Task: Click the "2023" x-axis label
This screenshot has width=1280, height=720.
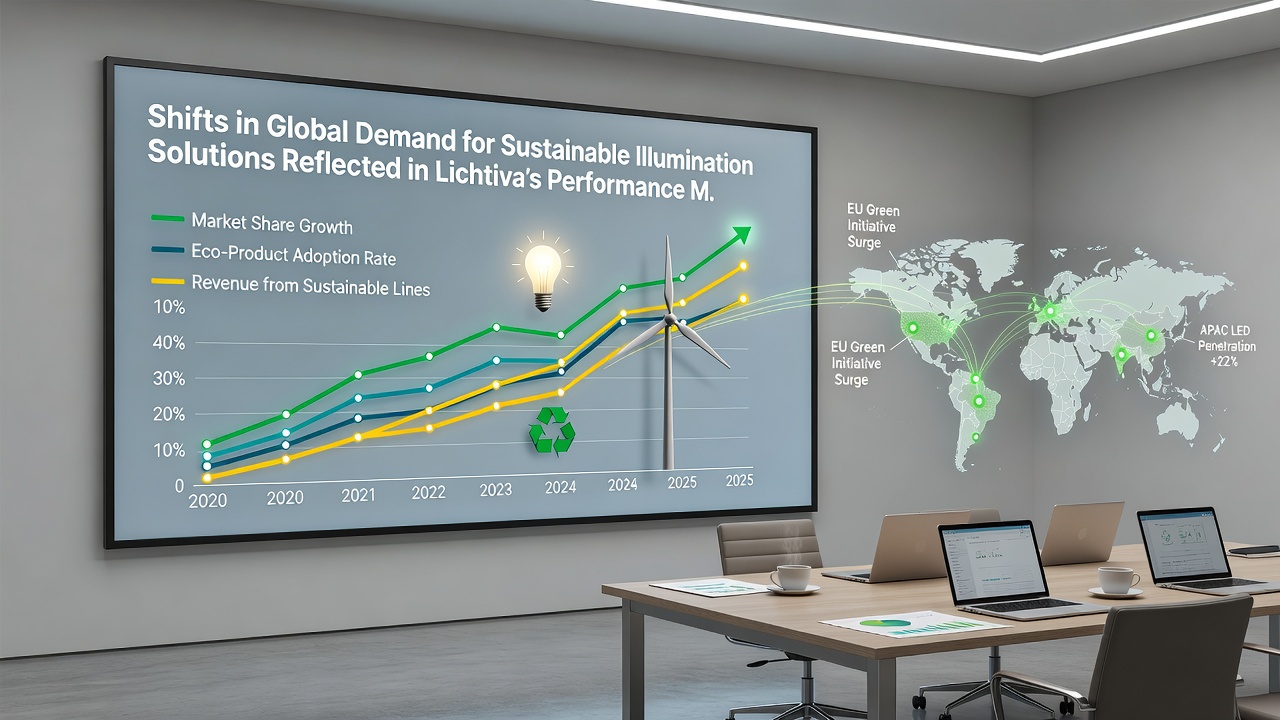Action: [x=495, y=490]
